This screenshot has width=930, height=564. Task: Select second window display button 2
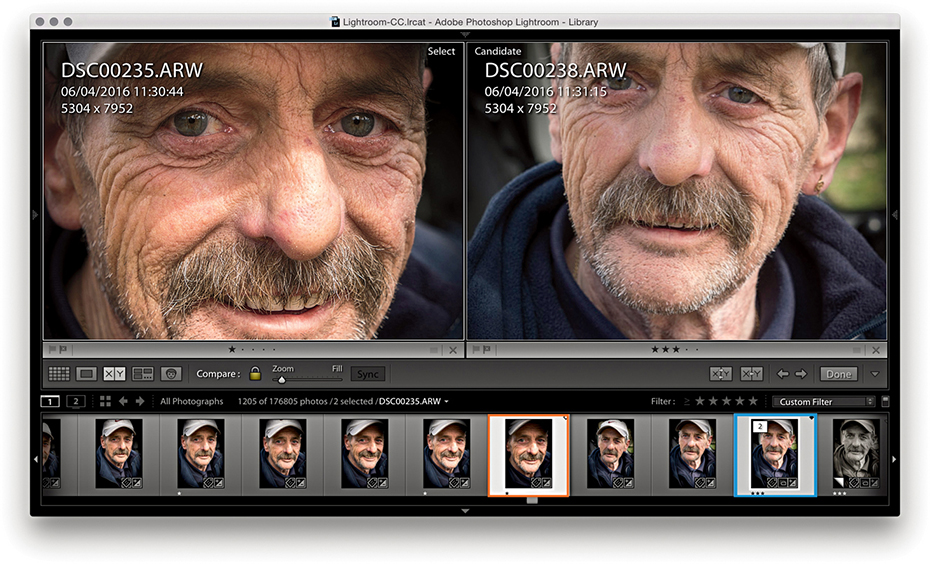click(75, 401)
